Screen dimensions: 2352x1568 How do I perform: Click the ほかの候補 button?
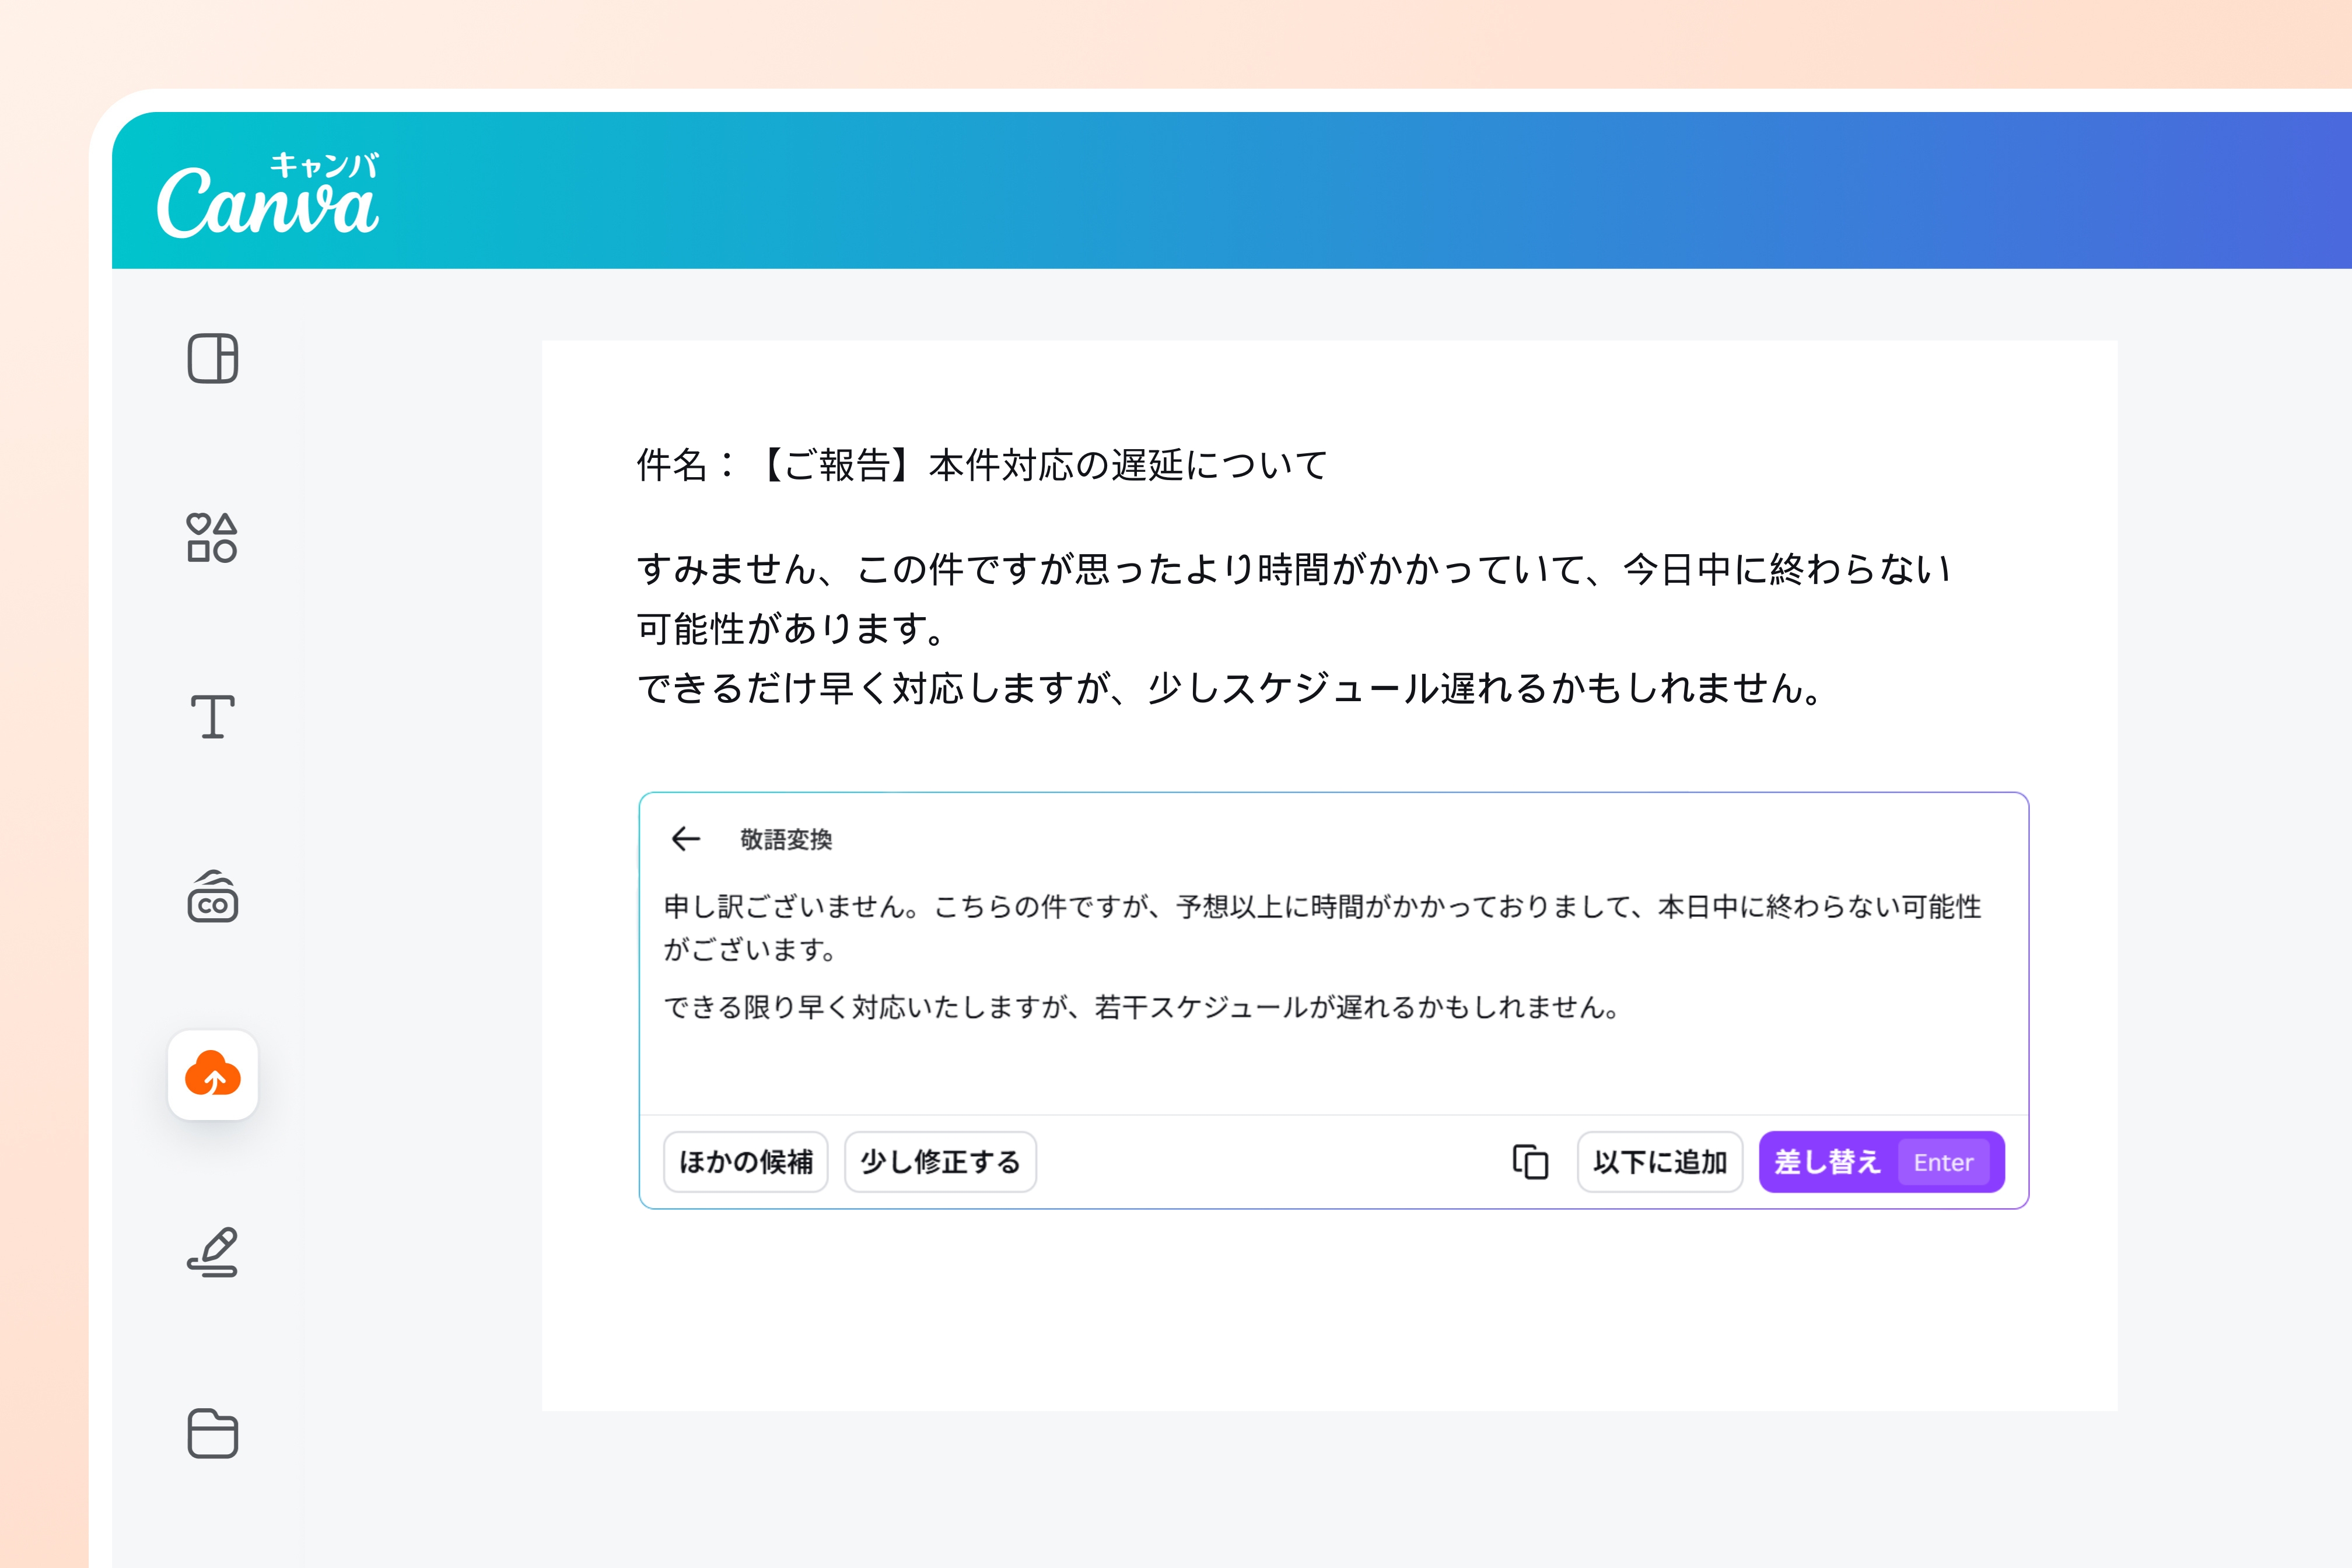746,1162
